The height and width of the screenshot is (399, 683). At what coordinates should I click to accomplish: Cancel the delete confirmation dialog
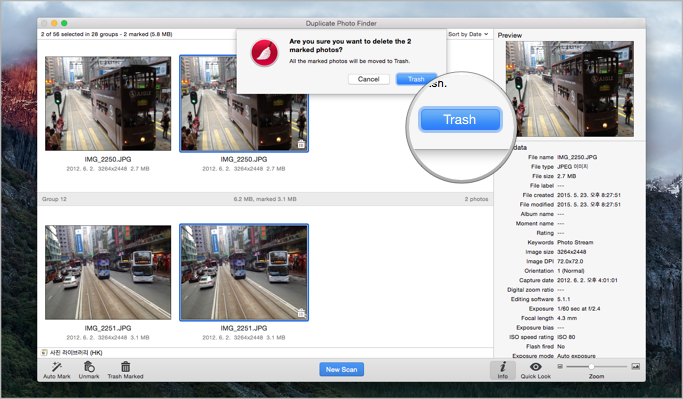pos(369,79)
